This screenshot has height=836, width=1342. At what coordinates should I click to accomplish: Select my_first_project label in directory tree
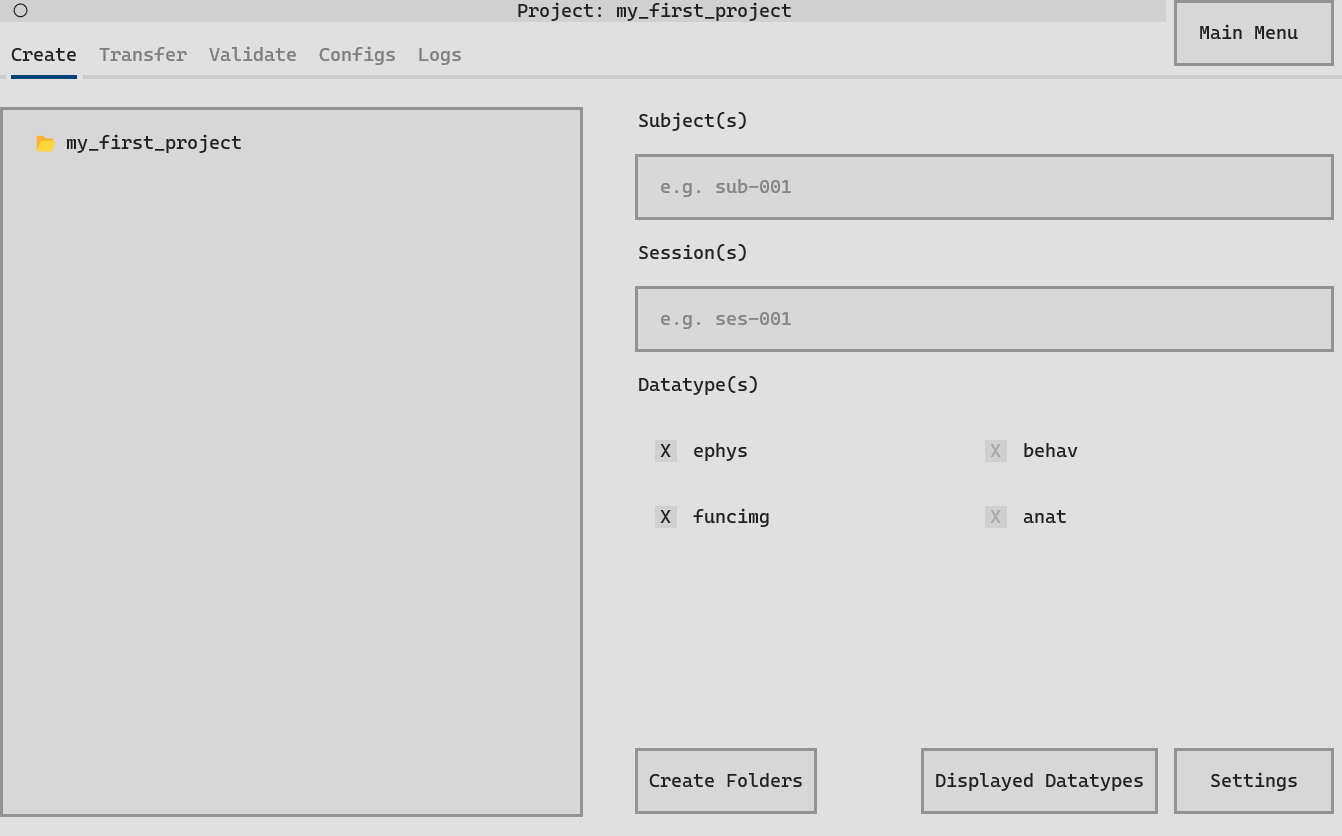(x=153, y=143)
